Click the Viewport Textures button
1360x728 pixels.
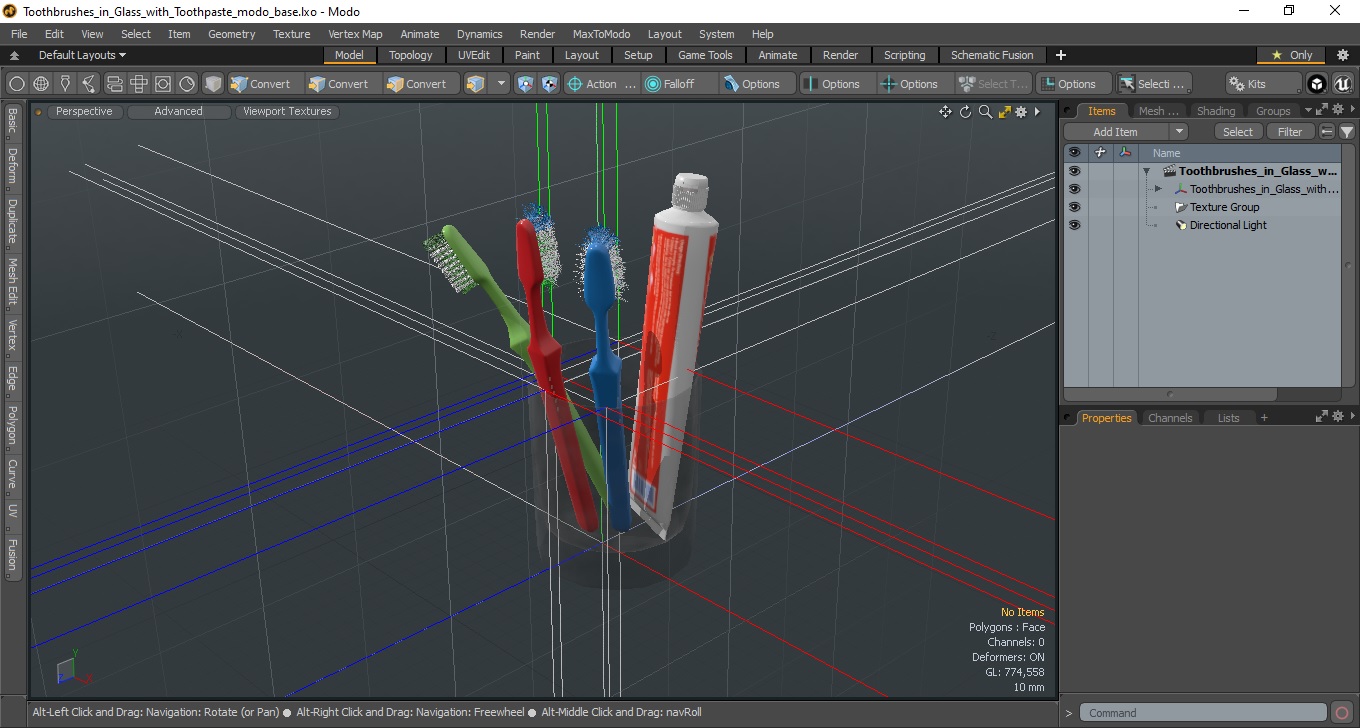click(287, 112)
